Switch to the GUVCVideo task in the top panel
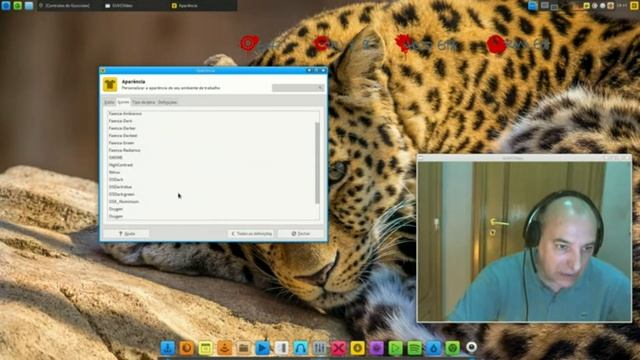The width and height of the screenshot is (640, 360). pyautogui.click(x=137, y=5)
